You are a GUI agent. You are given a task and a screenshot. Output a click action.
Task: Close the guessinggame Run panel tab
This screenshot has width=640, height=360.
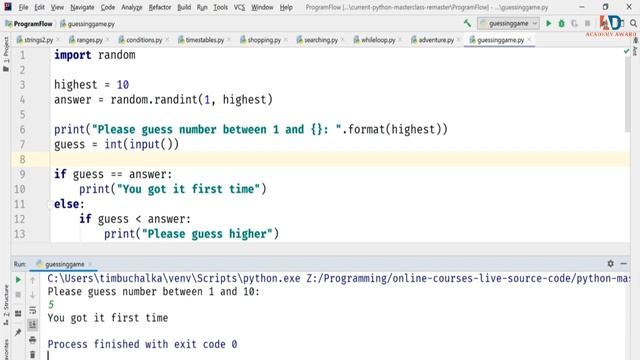90,264
